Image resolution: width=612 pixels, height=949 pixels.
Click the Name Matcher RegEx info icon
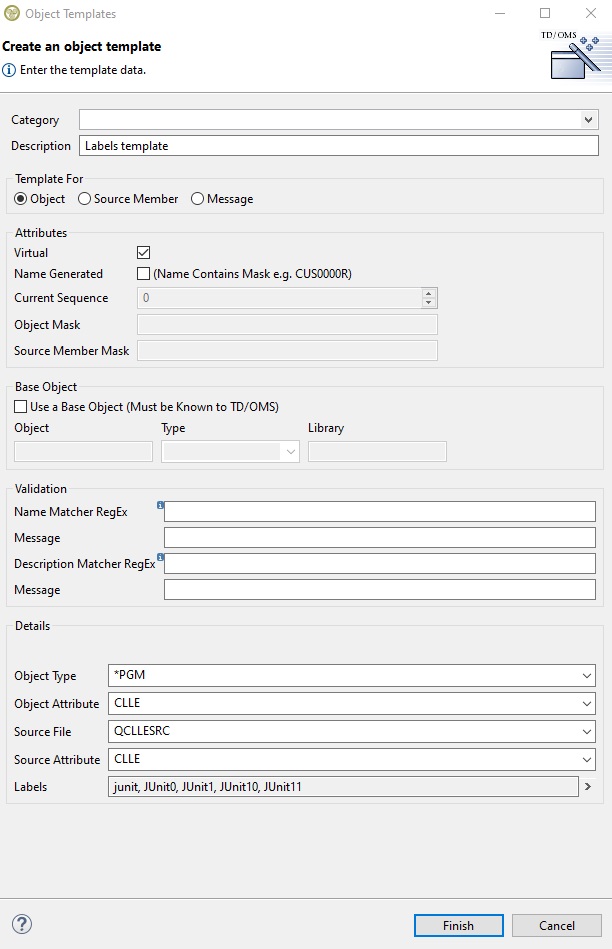coord(160,506)
